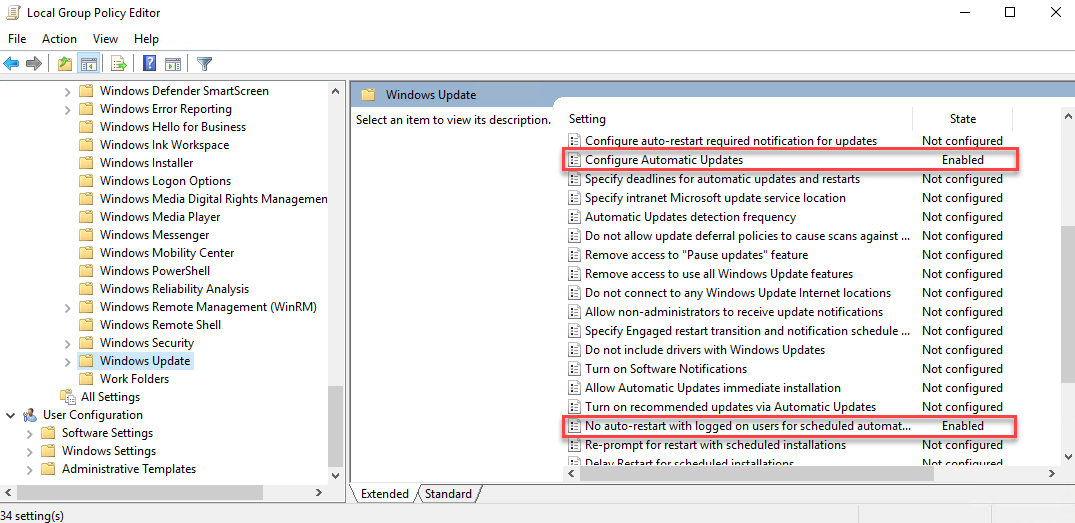Image resolution: width=1075 pixels, height=523 pixels.
Task: Expand Windows Settings under User Configuration
Action: (x=29, y=451)
